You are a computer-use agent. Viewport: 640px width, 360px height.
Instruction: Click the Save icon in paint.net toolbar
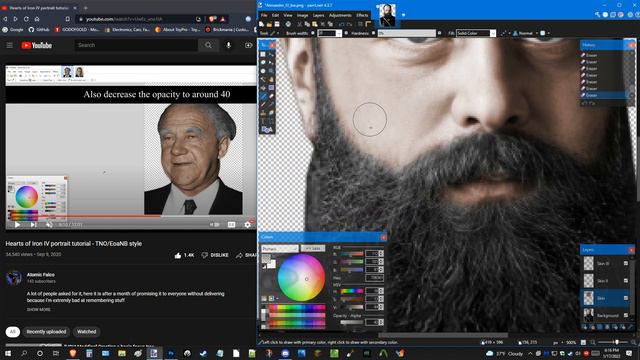click(277, 24)
